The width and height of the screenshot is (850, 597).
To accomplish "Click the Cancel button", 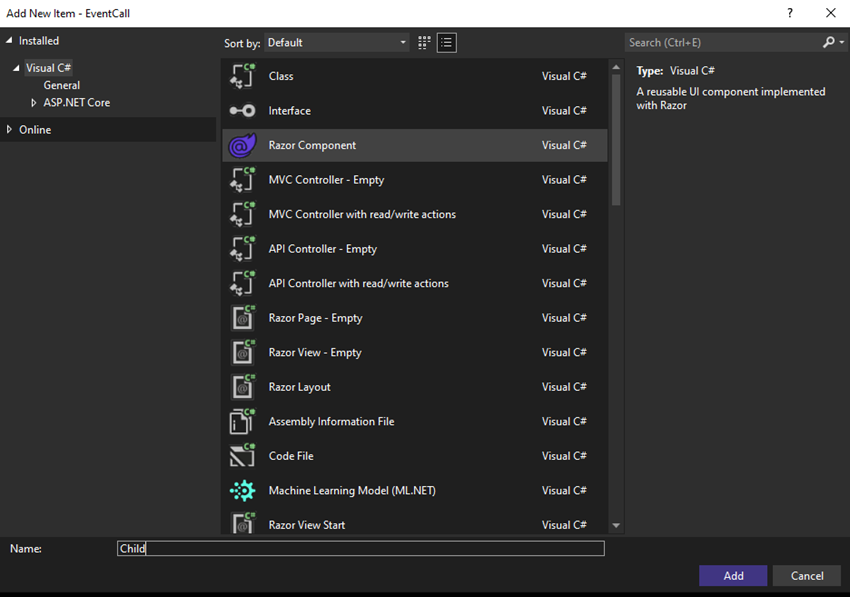I will coord(807,576).
